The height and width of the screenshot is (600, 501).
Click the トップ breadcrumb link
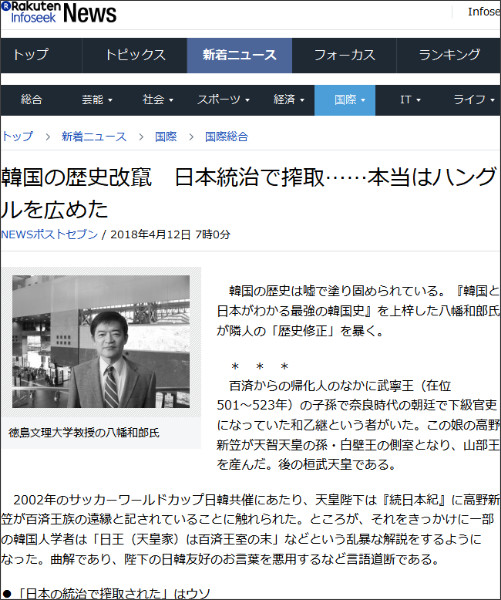click(17, 136)
